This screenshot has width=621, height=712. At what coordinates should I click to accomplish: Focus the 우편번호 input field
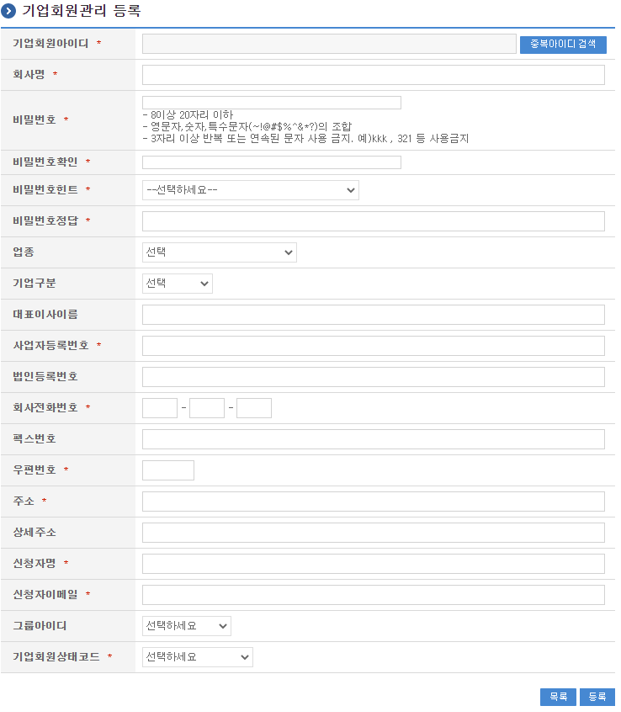(168, 470)
